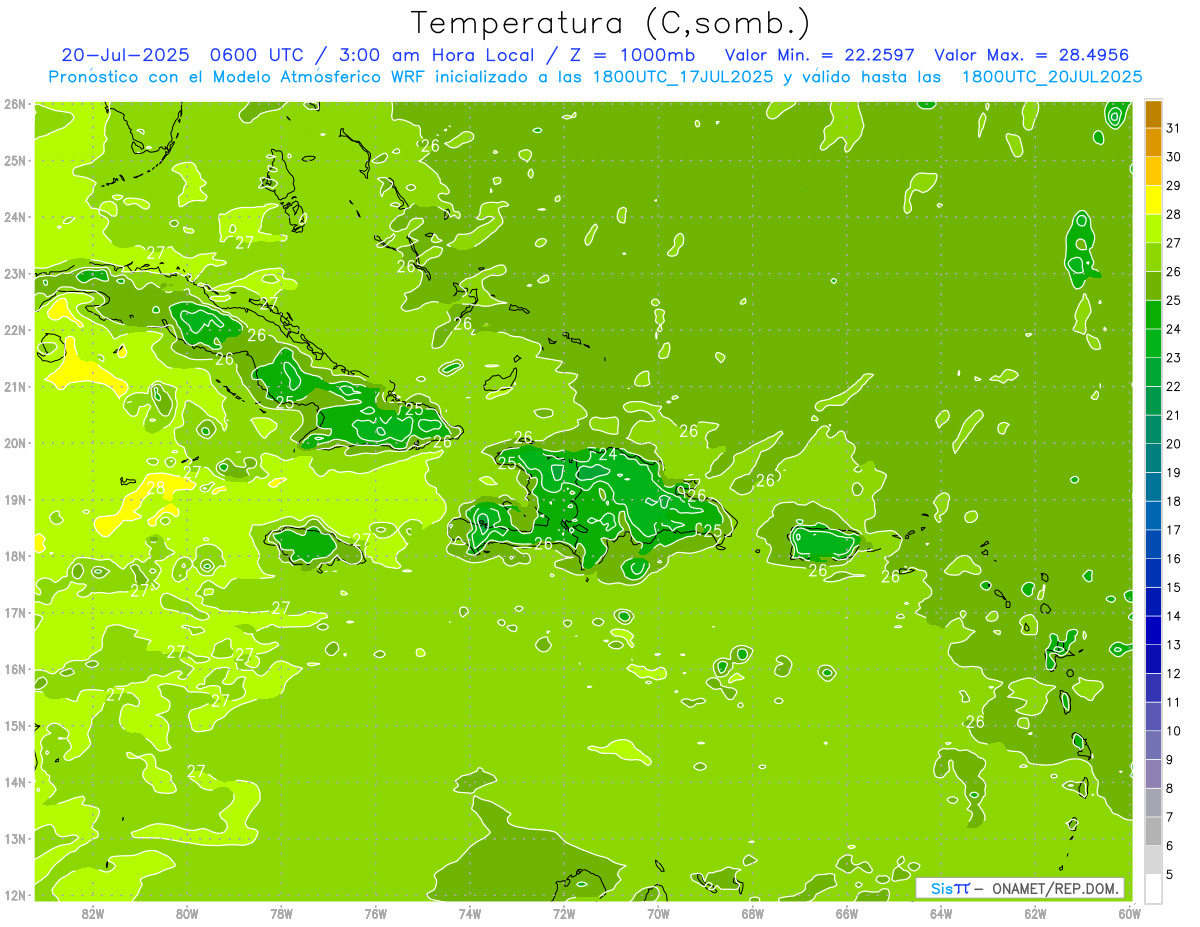Click the "25N" latitude axis label

pos(14,160)
